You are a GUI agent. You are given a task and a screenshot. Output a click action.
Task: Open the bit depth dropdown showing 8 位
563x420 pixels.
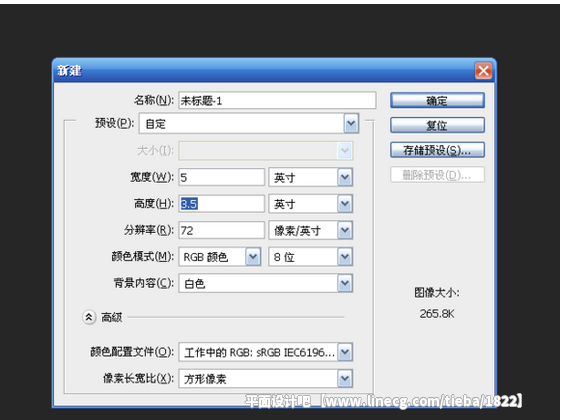311,257
